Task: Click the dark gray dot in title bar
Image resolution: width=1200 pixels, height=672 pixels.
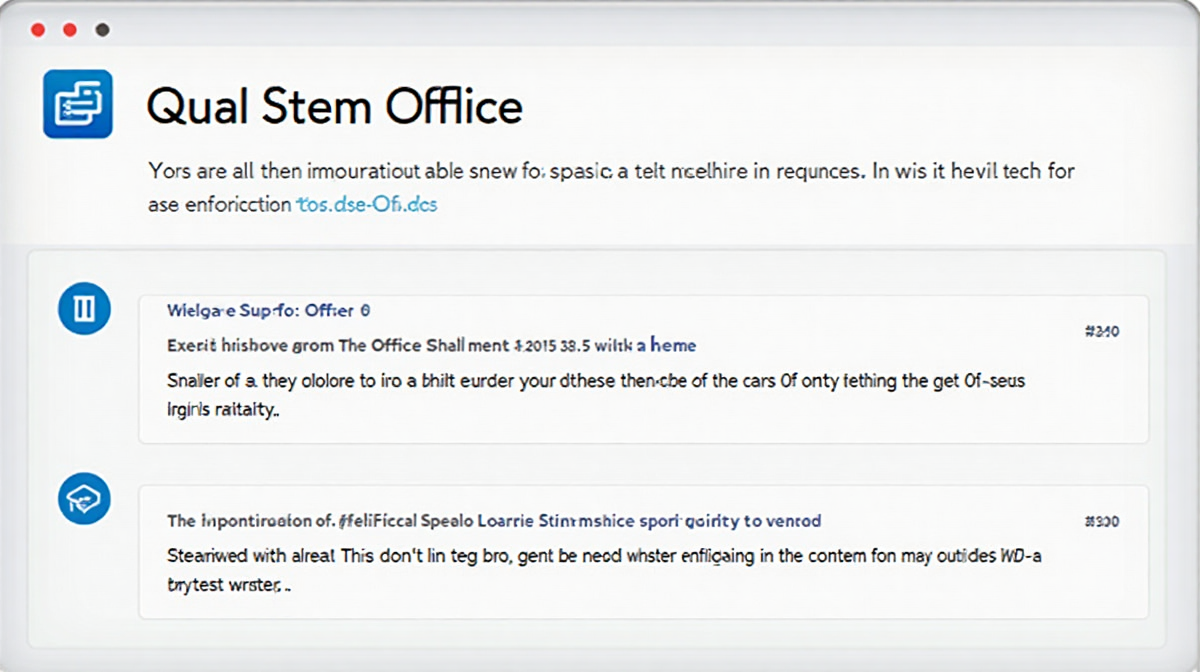Action: click(102, 31)
